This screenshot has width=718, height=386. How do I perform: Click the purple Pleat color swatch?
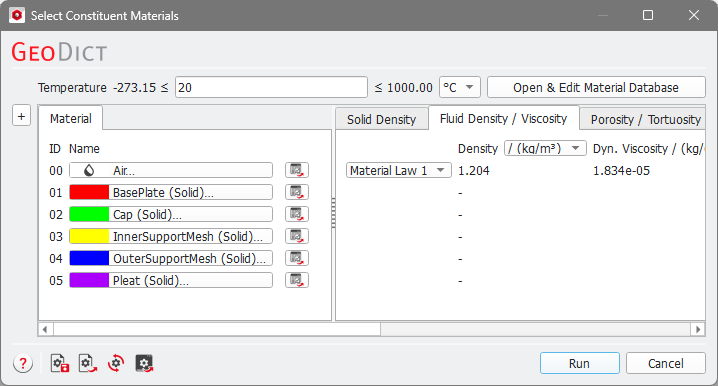(x=89, y=280)
